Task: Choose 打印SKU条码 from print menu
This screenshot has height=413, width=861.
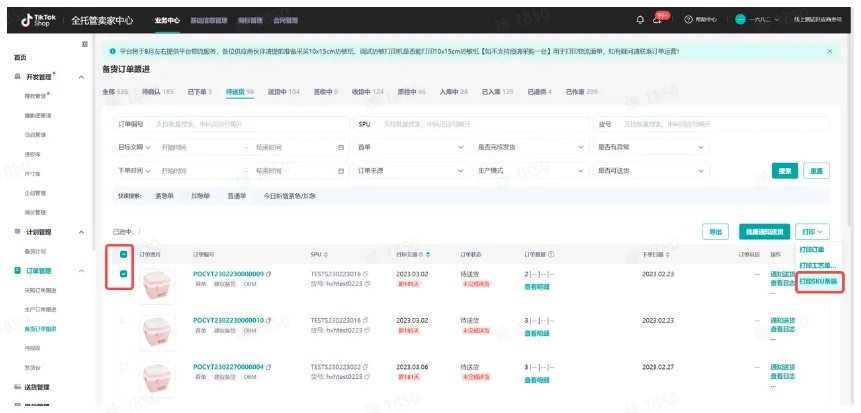Action: tap(818, 281)
